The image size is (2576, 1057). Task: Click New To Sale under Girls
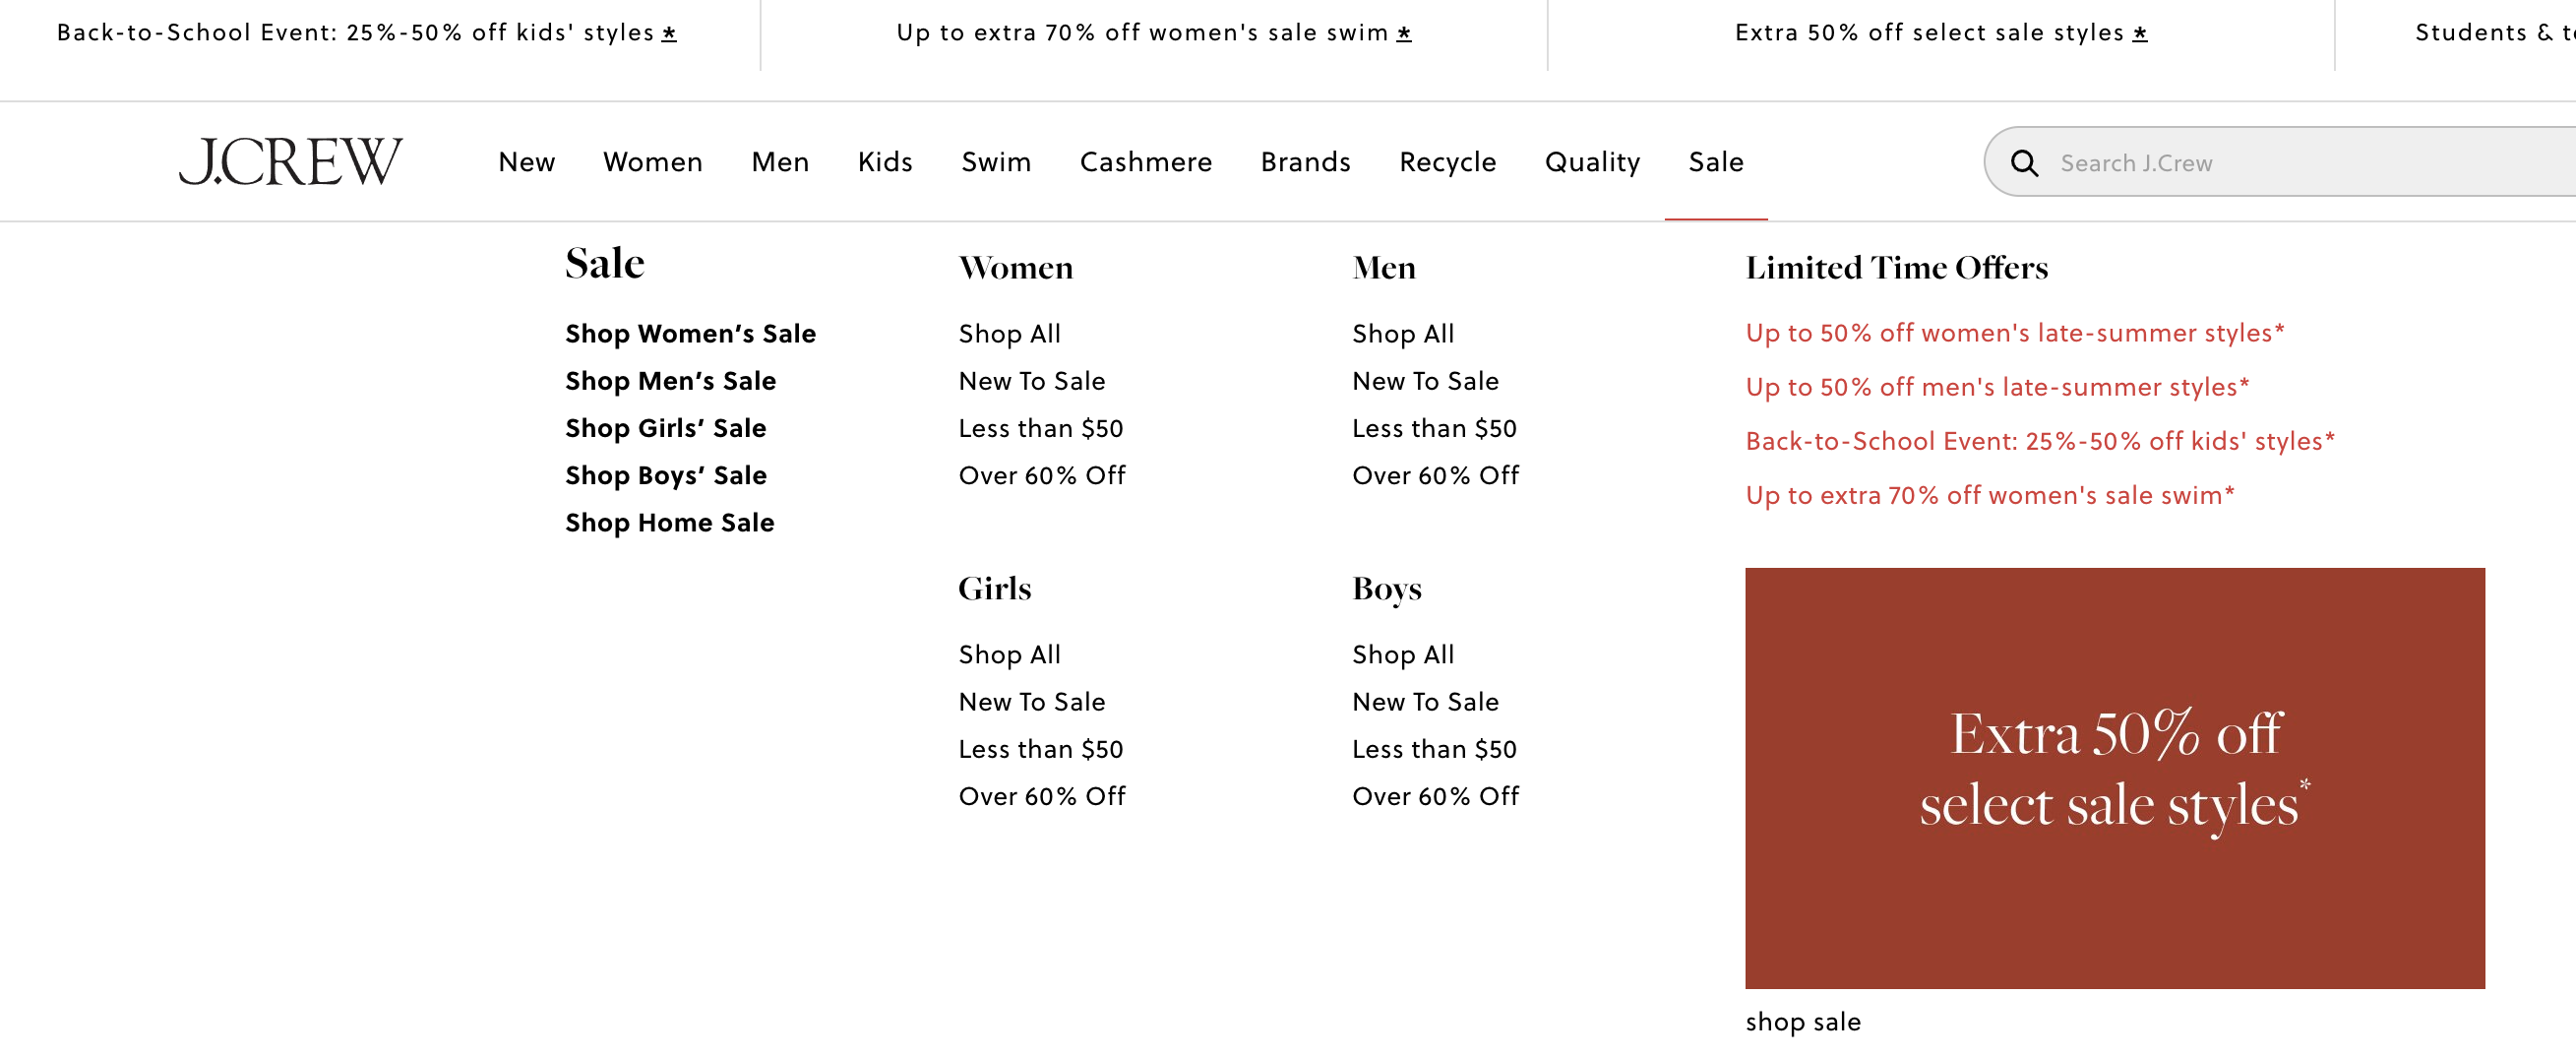tap(1031, 703)
